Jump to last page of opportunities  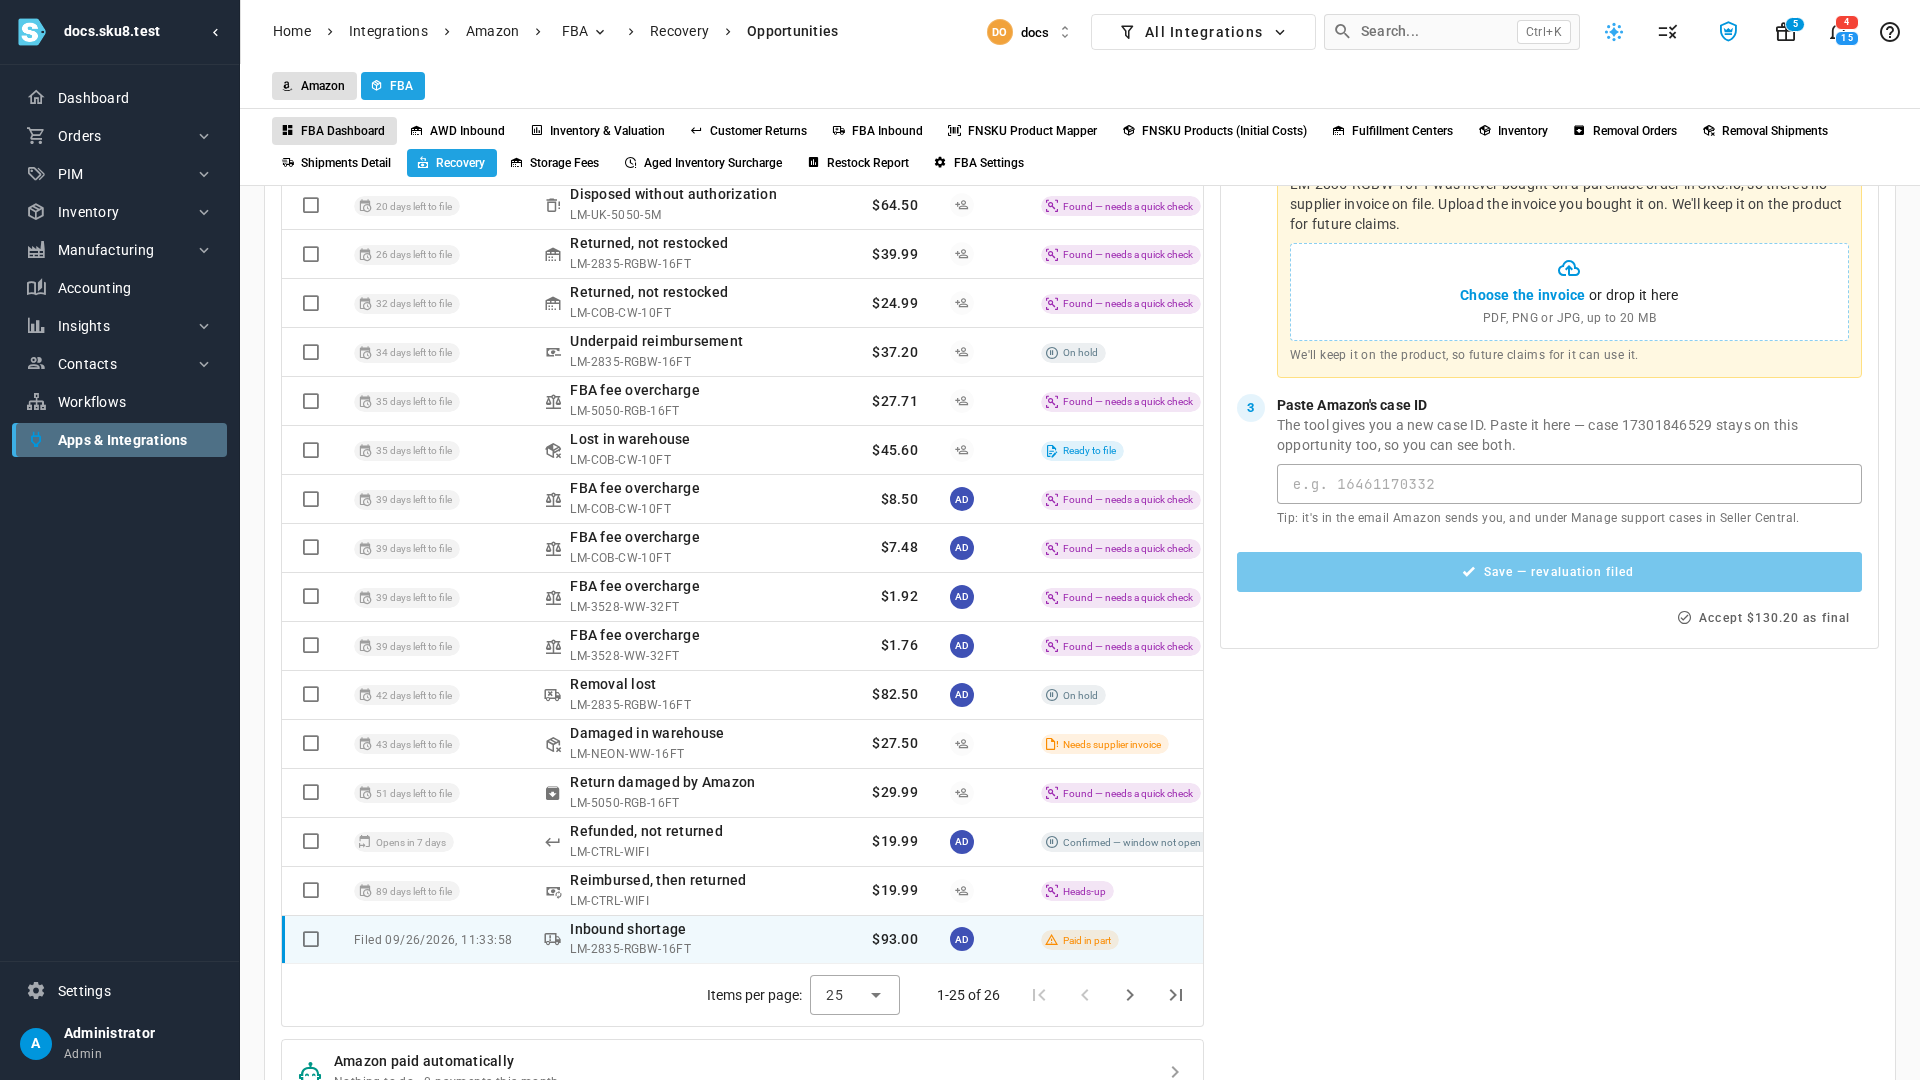1176,995
